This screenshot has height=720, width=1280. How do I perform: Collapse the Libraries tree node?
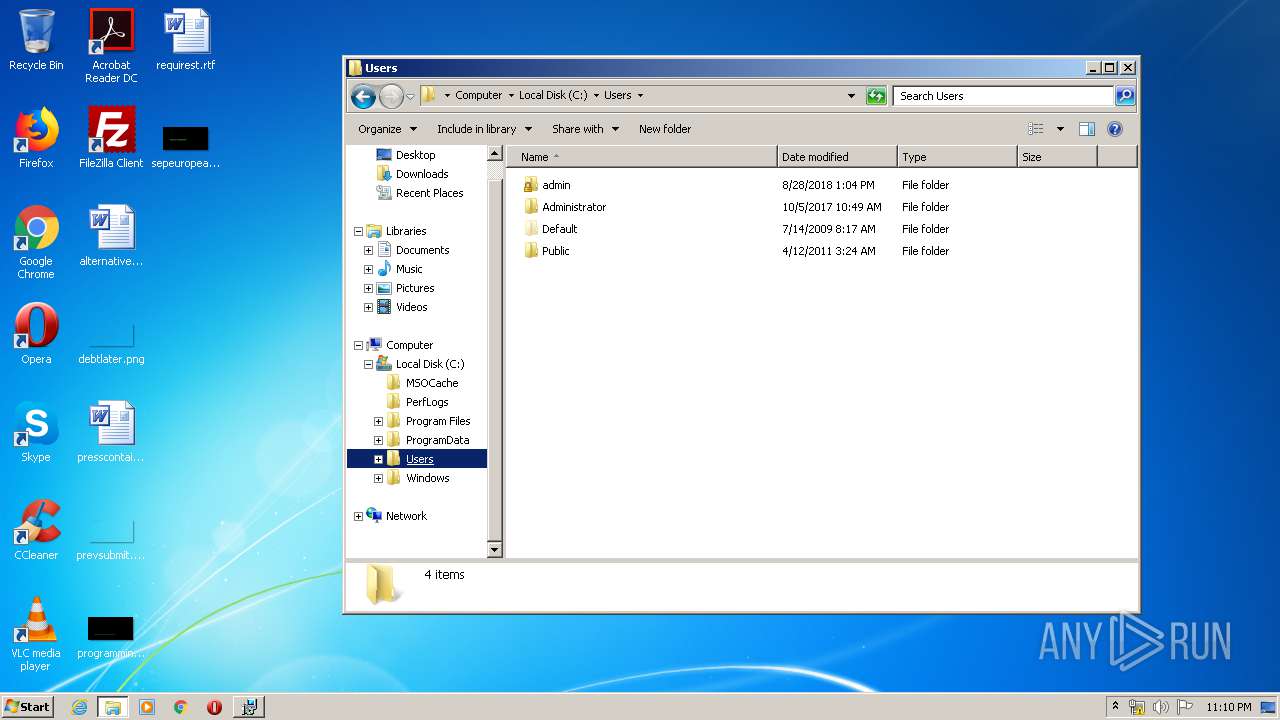(358, 231)
